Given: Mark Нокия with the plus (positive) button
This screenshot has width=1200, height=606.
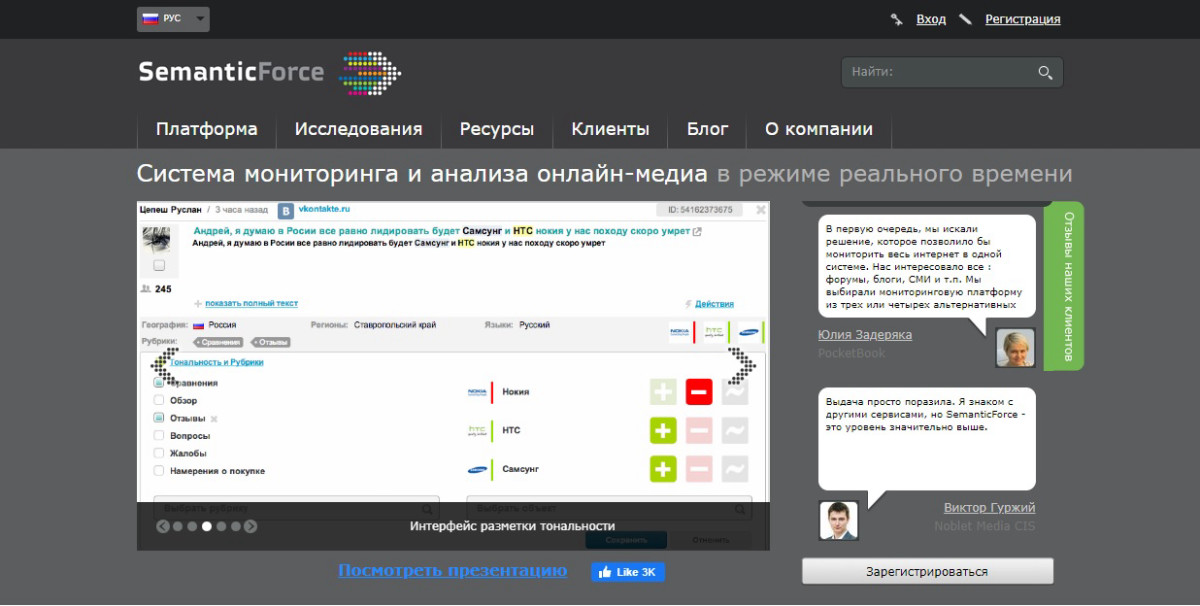Looking at the screenshot, I should coord(663,392).
